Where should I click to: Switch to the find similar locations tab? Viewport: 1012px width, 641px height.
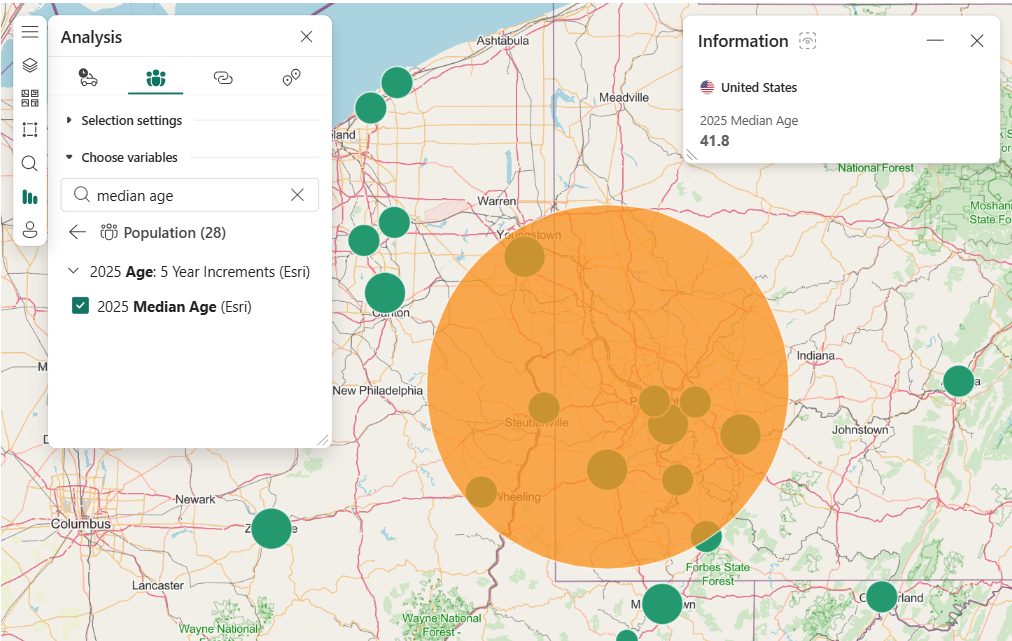click(291, 78)
